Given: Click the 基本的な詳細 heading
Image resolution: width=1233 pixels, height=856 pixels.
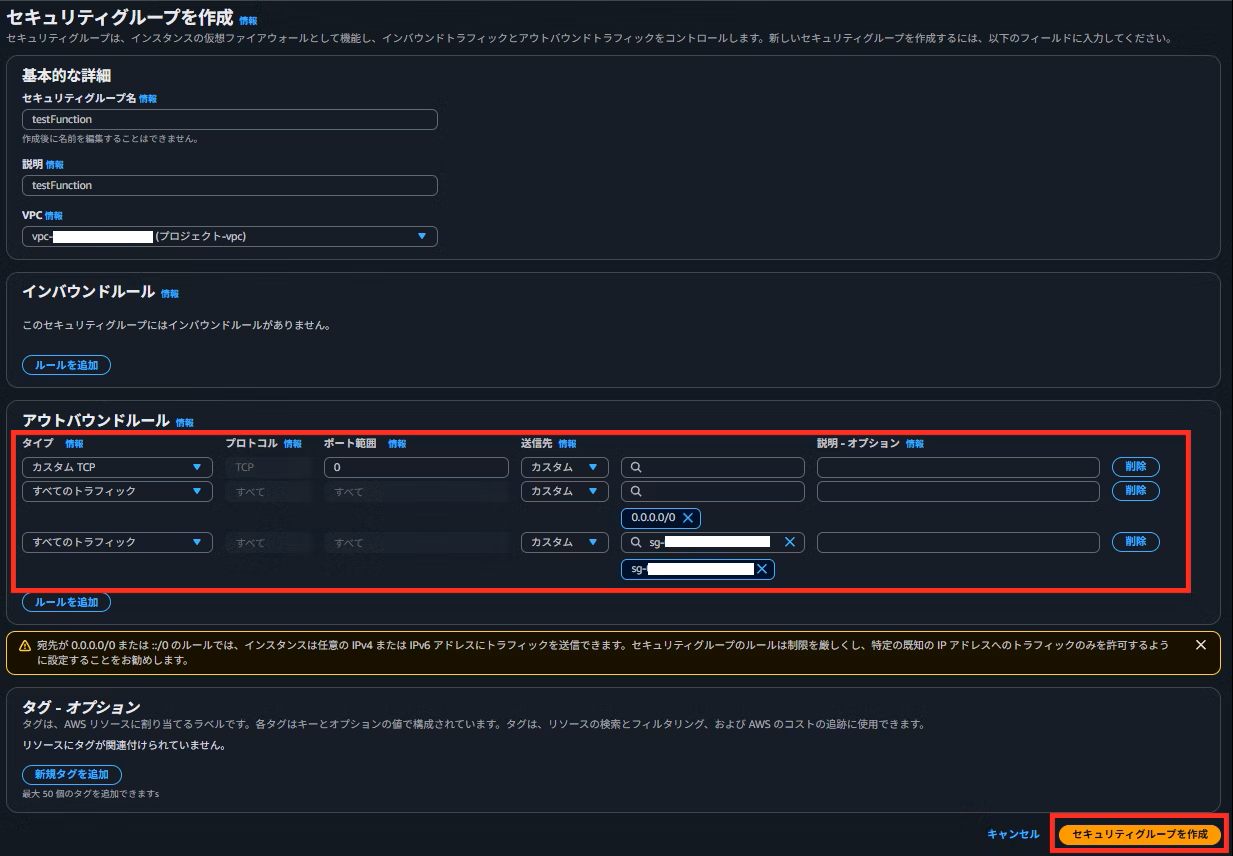Looking at the screenshot, I should click(x=66, y=75).
